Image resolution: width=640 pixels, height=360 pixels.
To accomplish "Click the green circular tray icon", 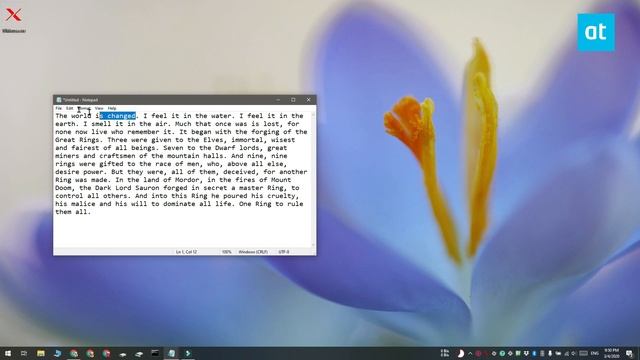I will pos(502,353).
